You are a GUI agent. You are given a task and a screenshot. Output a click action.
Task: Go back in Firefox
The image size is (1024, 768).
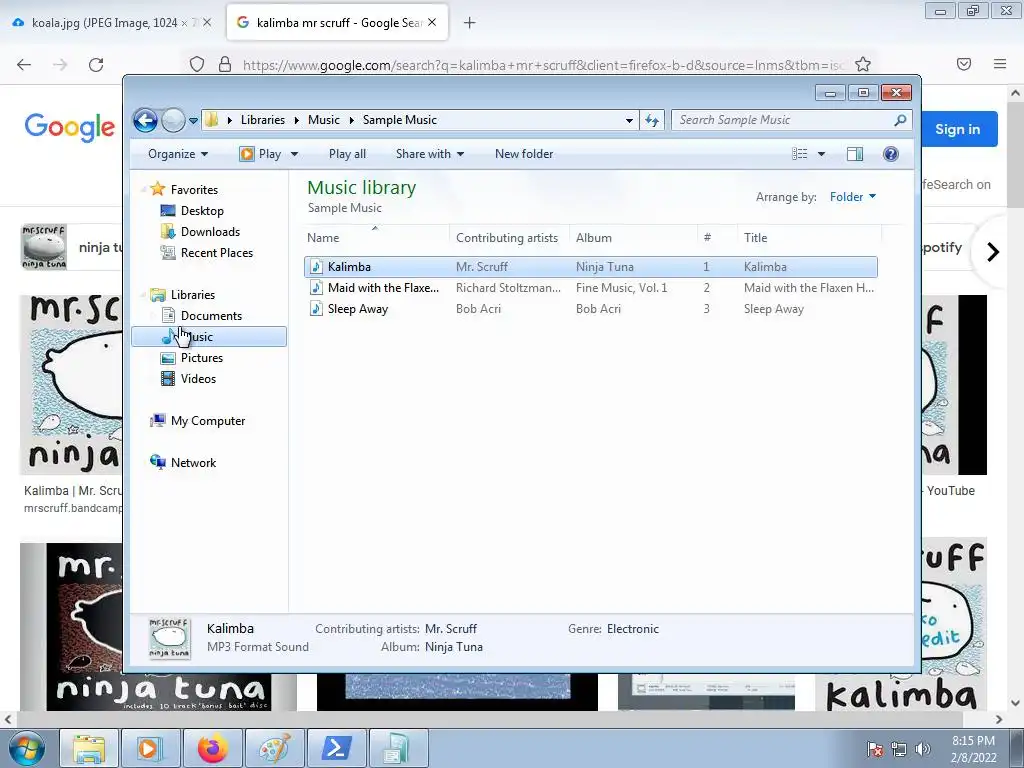click(x=24, y=65)
